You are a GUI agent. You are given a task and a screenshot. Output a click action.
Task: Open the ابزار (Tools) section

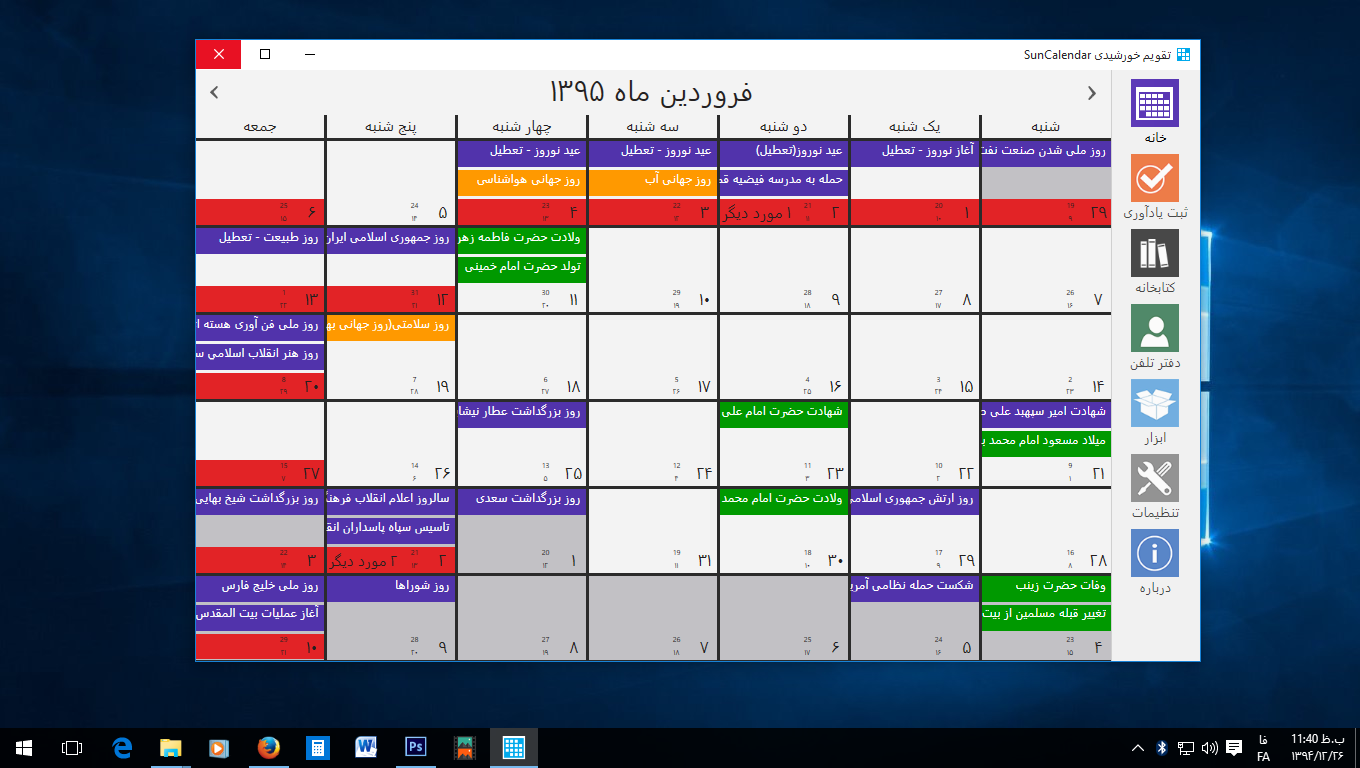click(x=1155, y=411)
